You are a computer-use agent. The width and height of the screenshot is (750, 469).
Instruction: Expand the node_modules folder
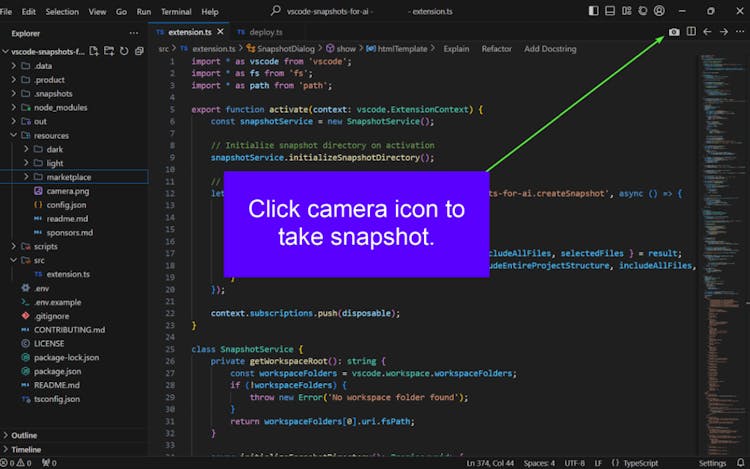pyautogui.click(x=60, y=107)
